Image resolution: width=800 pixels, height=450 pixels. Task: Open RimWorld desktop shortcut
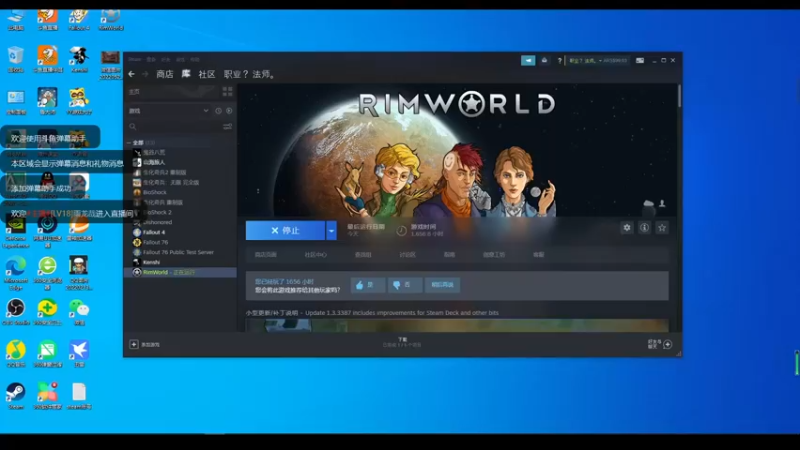pyautogui.click(x=110, y=19)
